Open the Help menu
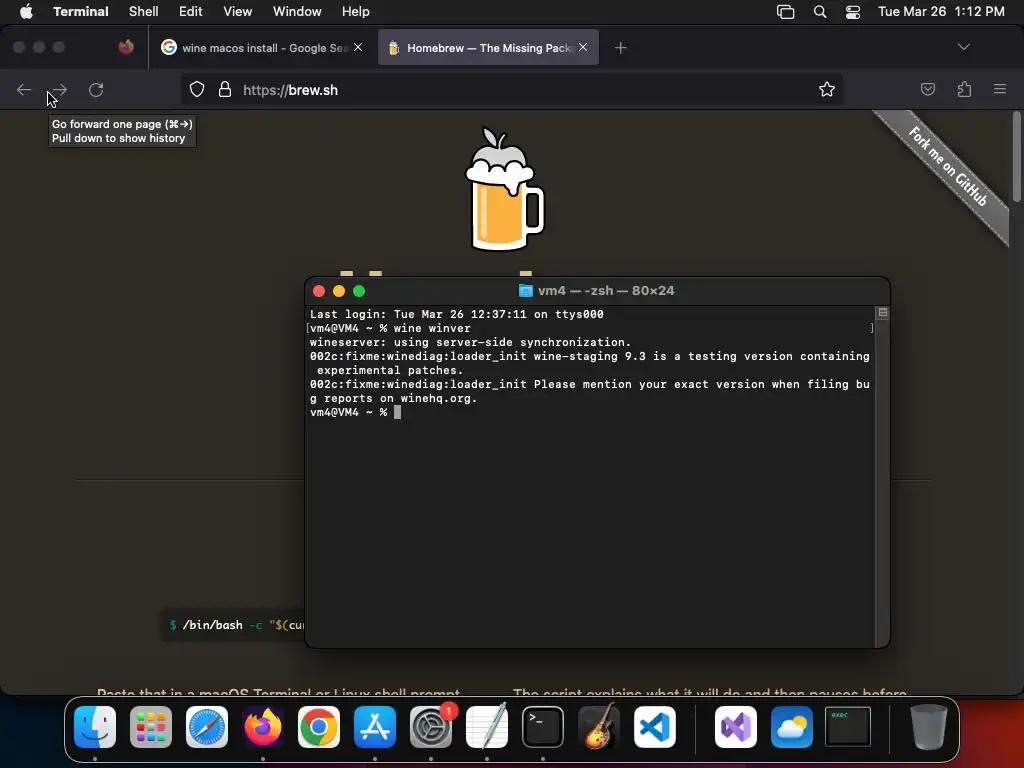The image size is (1024, 768). pos(355,11)
